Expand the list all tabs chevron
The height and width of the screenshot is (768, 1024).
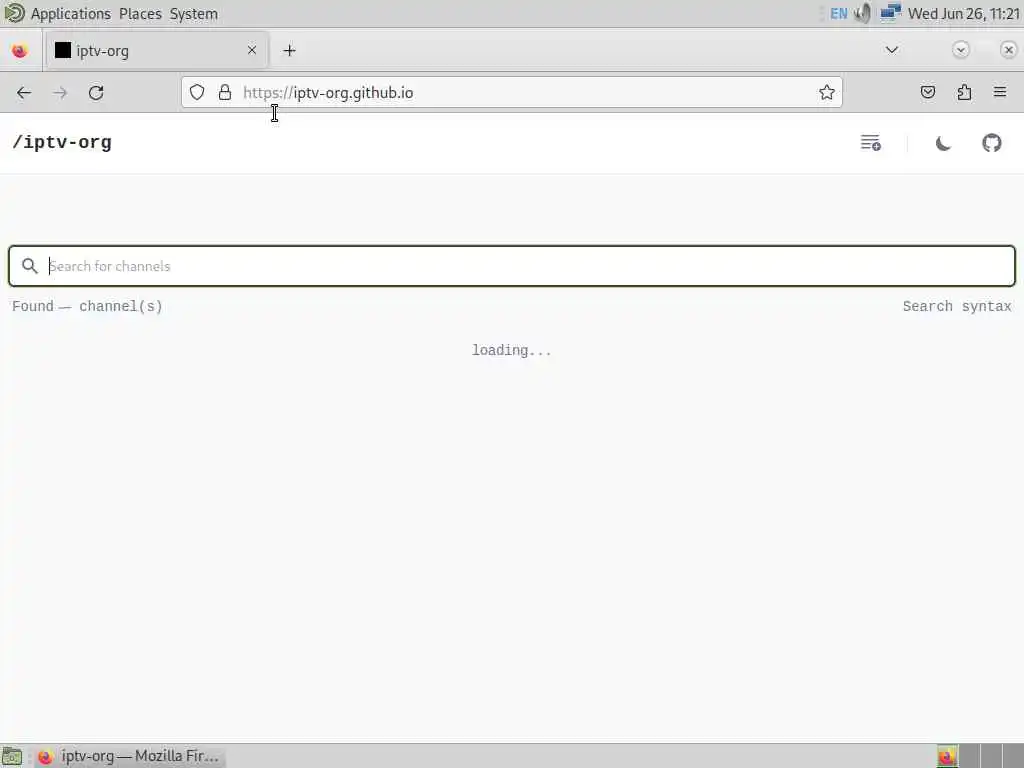click(891, 50)
